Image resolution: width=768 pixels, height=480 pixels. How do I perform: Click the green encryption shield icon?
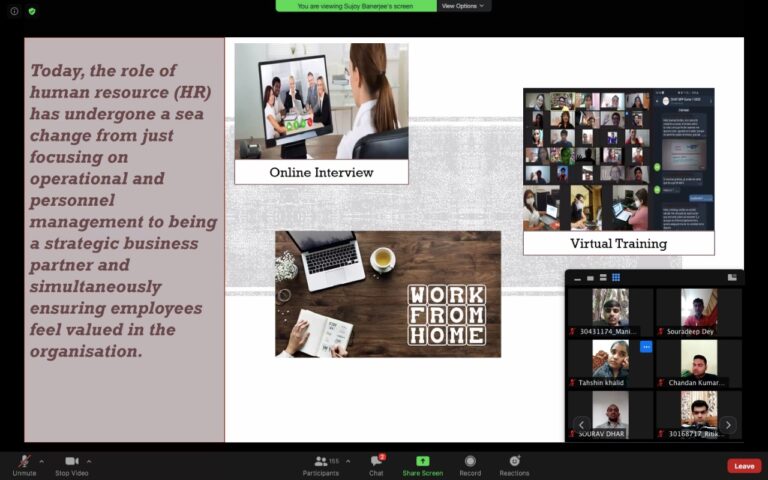click(32, 11)
